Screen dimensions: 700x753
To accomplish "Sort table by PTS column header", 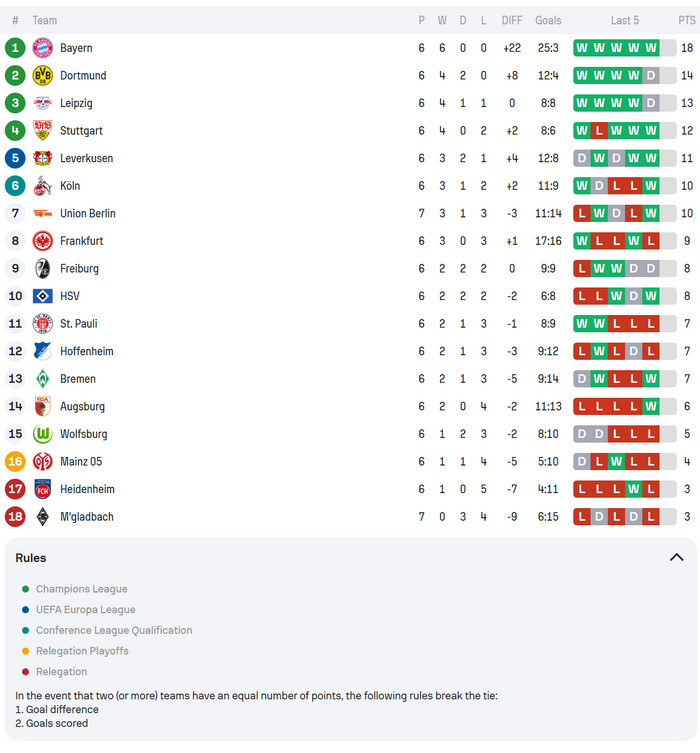I will pyautogui.click(x=686, y=20).
